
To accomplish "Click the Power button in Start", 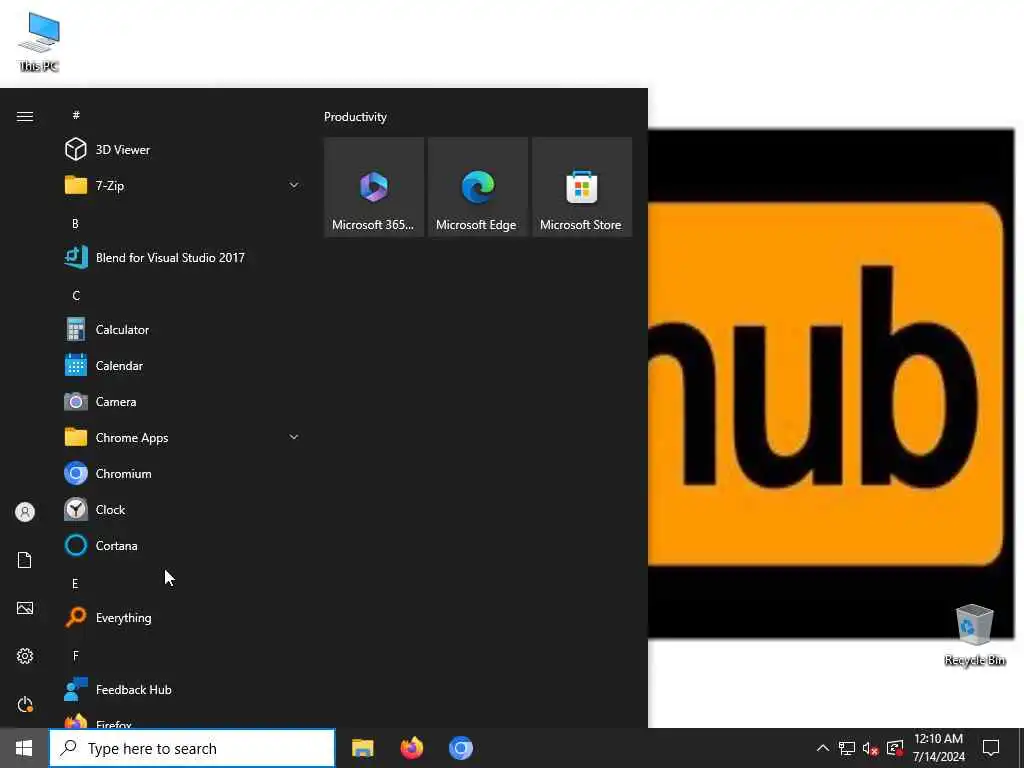I will (x=25, y=704).
